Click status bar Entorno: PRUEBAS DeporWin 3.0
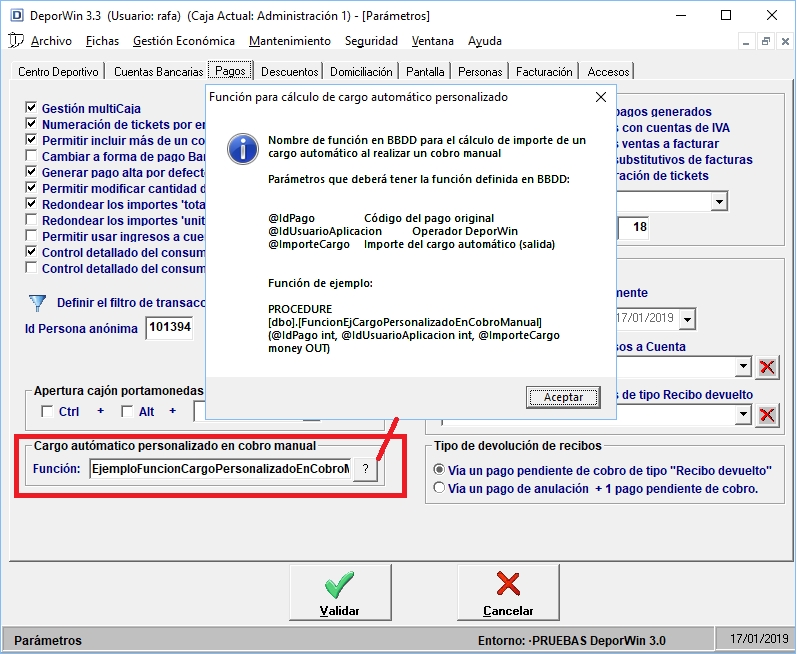Image resolution: width=797 pixels, height=654 pixels. 571,640
